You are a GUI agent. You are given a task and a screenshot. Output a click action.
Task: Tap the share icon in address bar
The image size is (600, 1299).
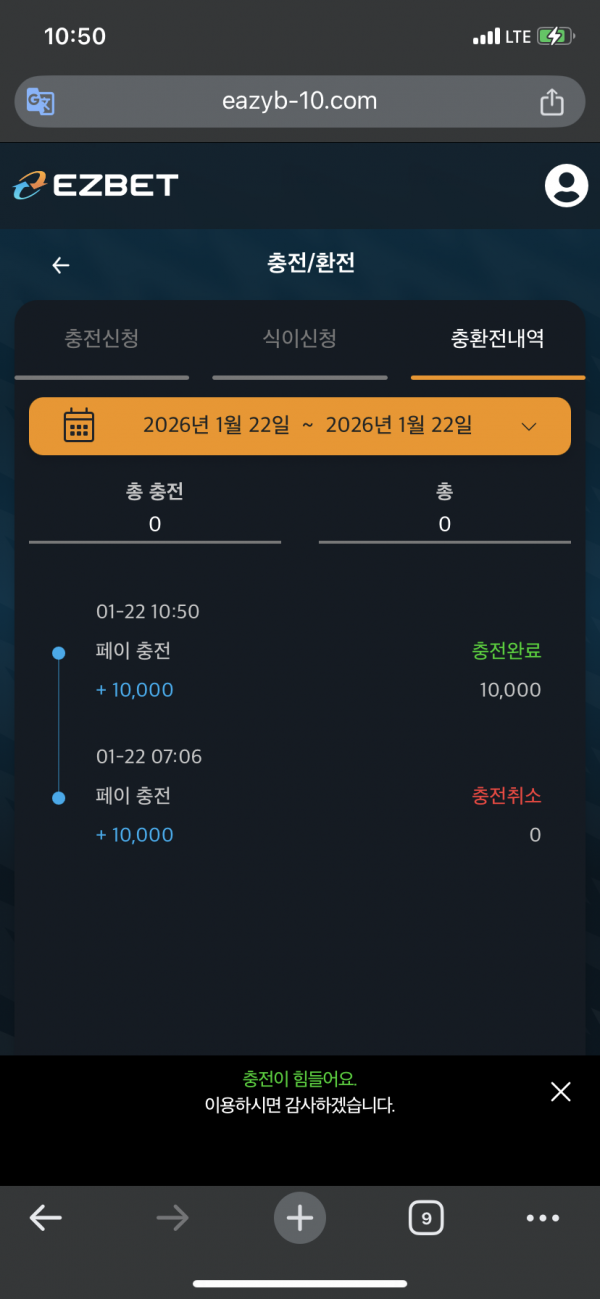point(551,101)
